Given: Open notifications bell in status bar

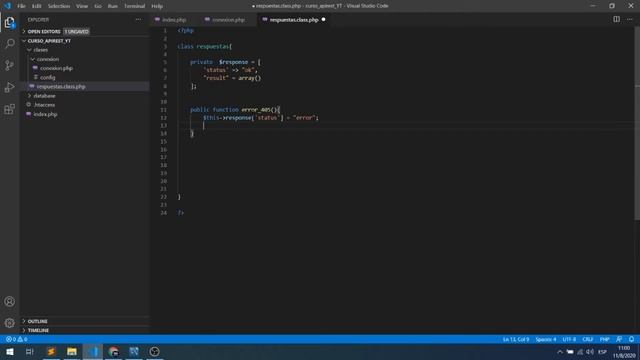Looking at the screenshot, I should tap(631, 339).
